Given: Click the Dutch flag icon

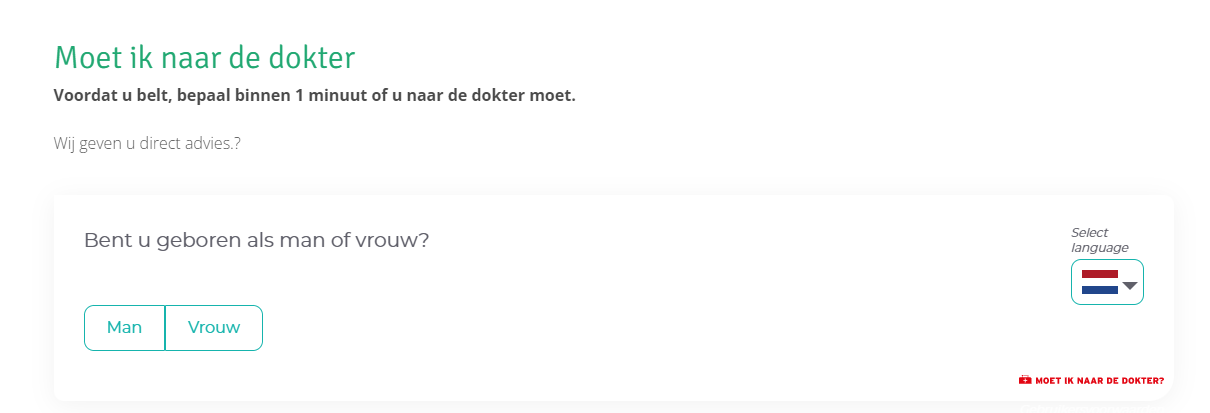Looking at the screenshot, I should 1100,282.
